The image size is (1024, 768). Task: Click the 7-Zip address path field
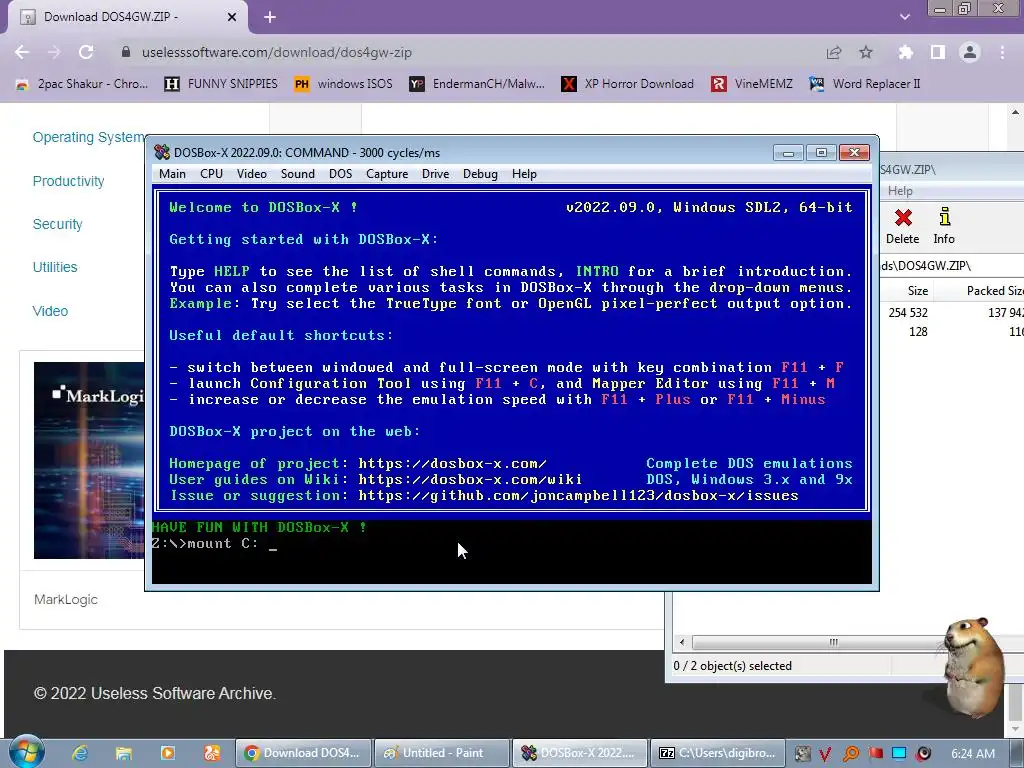click(x=952, y=266)
